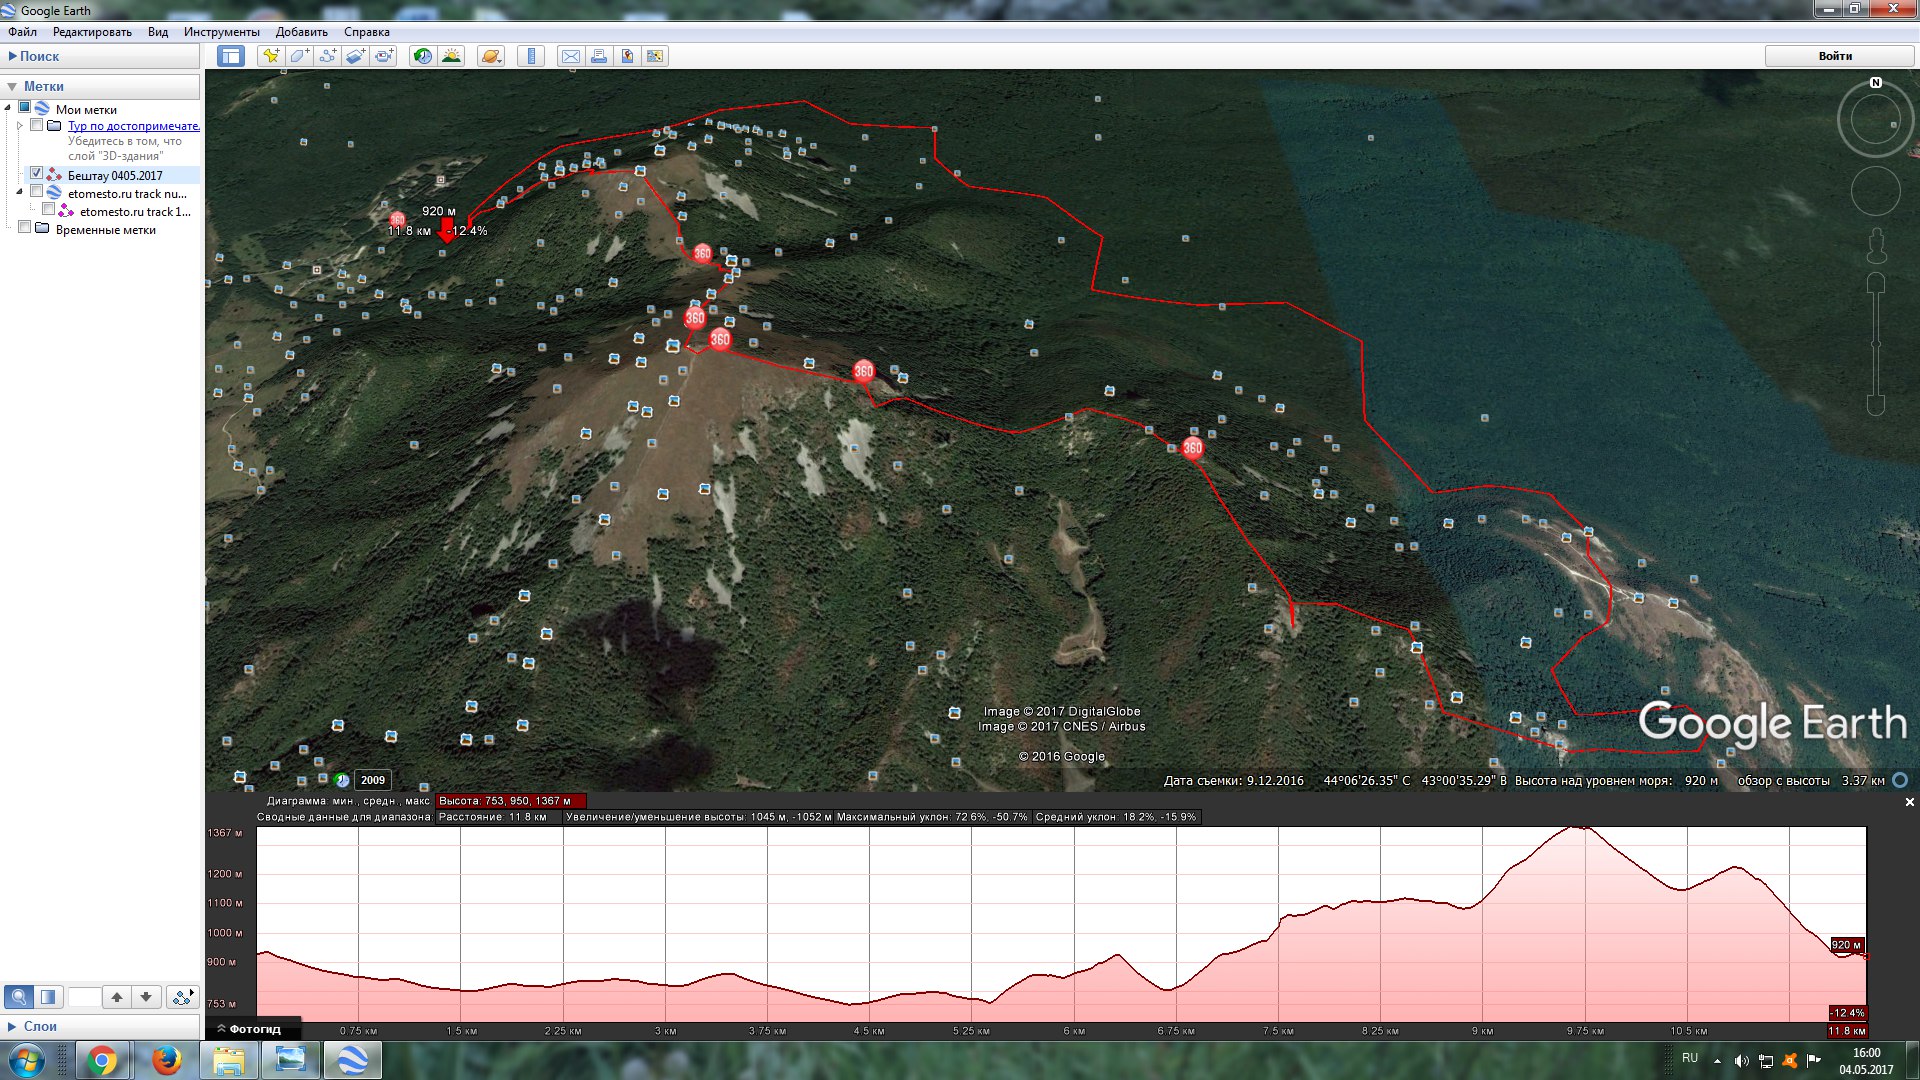
Task: Uncheck Бештау 0405.2017 checkbox
Action: point(37,174)
